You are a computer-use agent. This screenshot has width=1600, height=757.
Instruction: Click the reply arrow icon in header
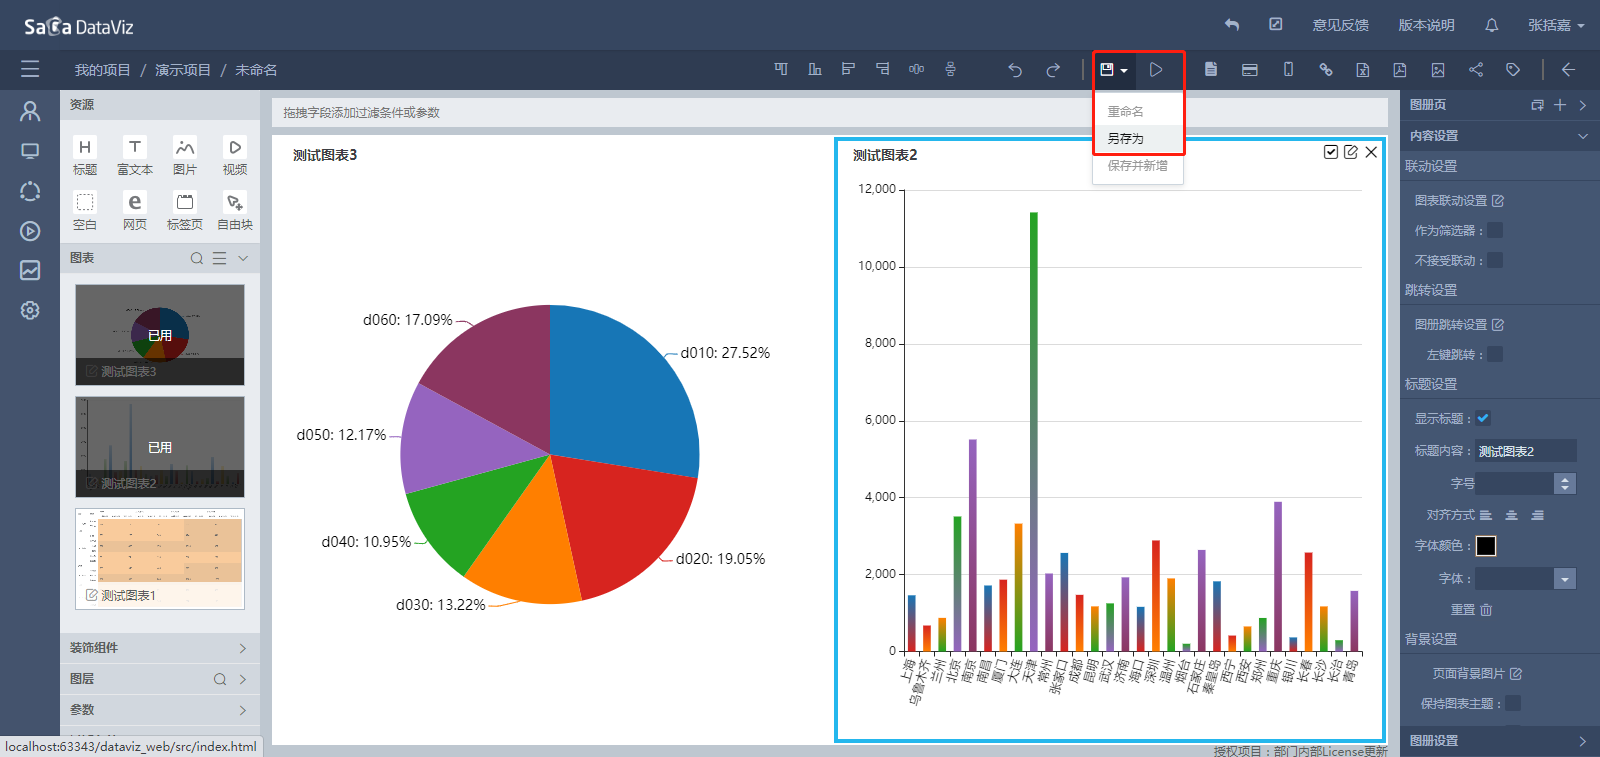(1232, 25)
